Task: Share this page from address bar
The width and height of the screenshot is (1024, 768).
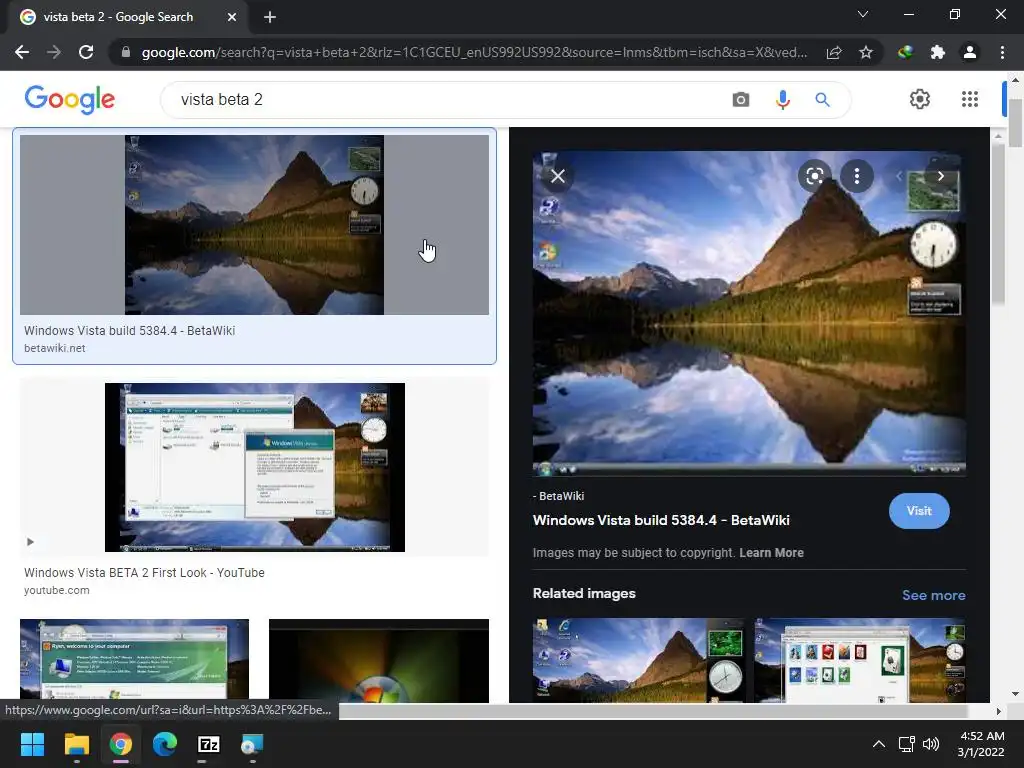Action: (x=834, y=52)
